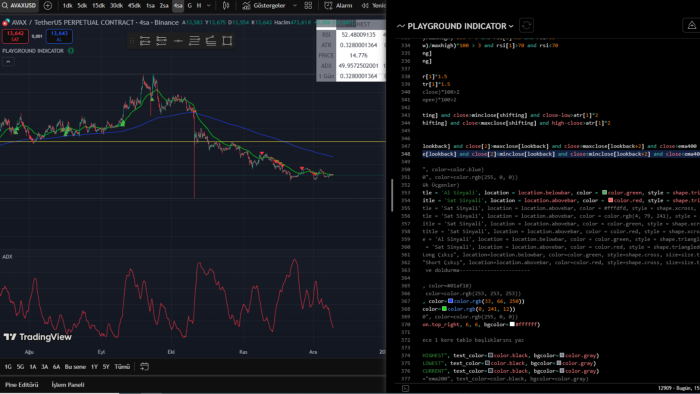This screenshot has width=700, height=394.
Task: Set the date range to 1Y
Action: click(x=94, y=367)
